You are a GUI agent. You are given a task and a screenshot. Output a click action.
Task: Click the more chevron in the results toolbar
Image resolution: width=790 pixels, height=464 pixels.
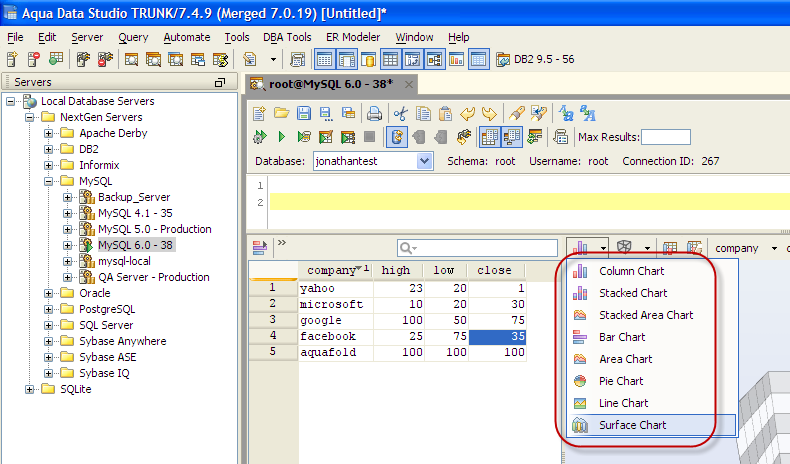pyautogui.click(x=282, y=242)
